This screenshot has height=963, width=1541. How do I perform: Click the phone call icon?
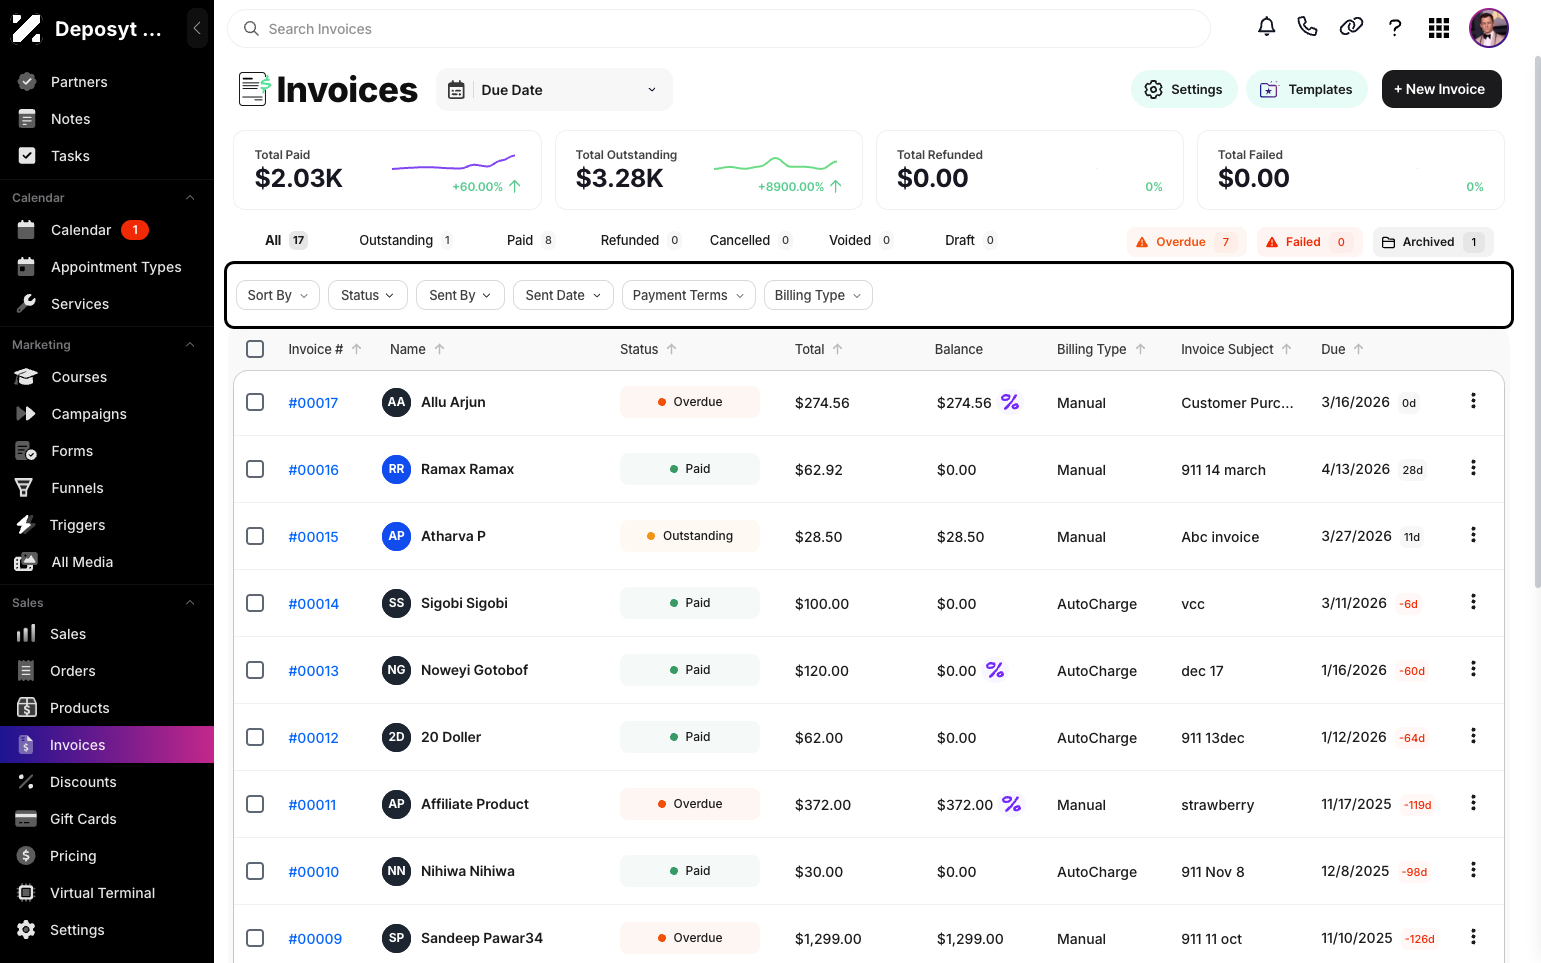point(1307,27)
